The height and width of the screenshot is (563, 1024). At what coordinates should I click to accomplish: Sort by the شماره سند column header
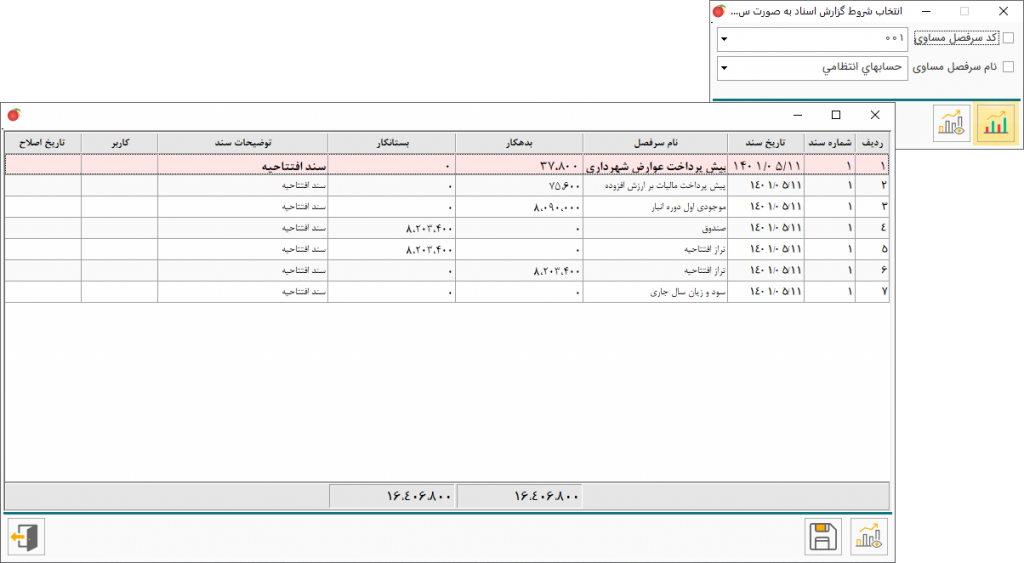coord(830,142)
